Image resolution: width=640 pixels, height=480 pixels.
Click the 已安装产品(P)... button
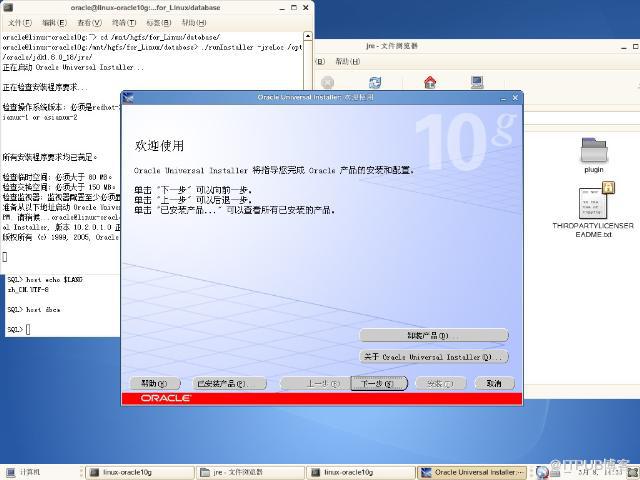[229, 383]
